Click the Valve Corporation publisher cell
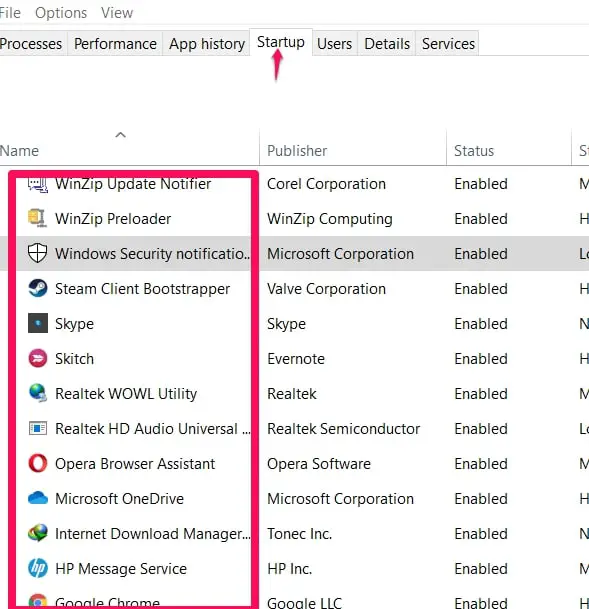 click(x=326, y=289)
